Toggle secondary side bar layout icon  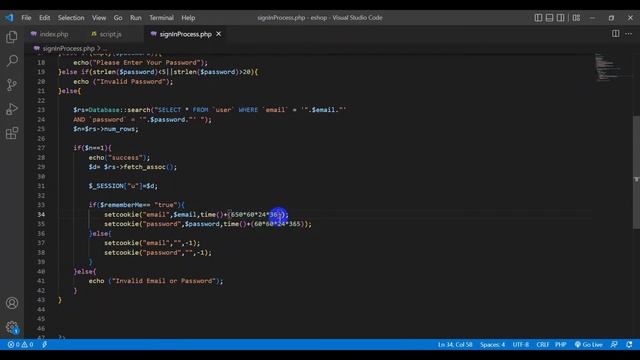(x=560, y=18)
